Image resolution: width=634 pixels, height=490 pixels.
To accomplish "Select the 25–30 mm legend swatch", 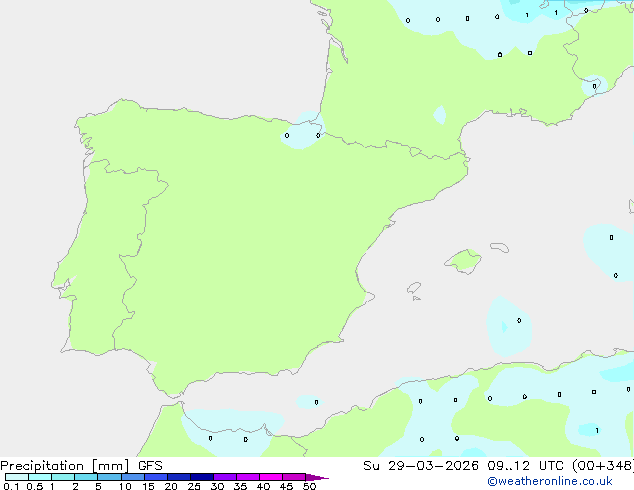I will pyautogui.click(x=202, y=477).
